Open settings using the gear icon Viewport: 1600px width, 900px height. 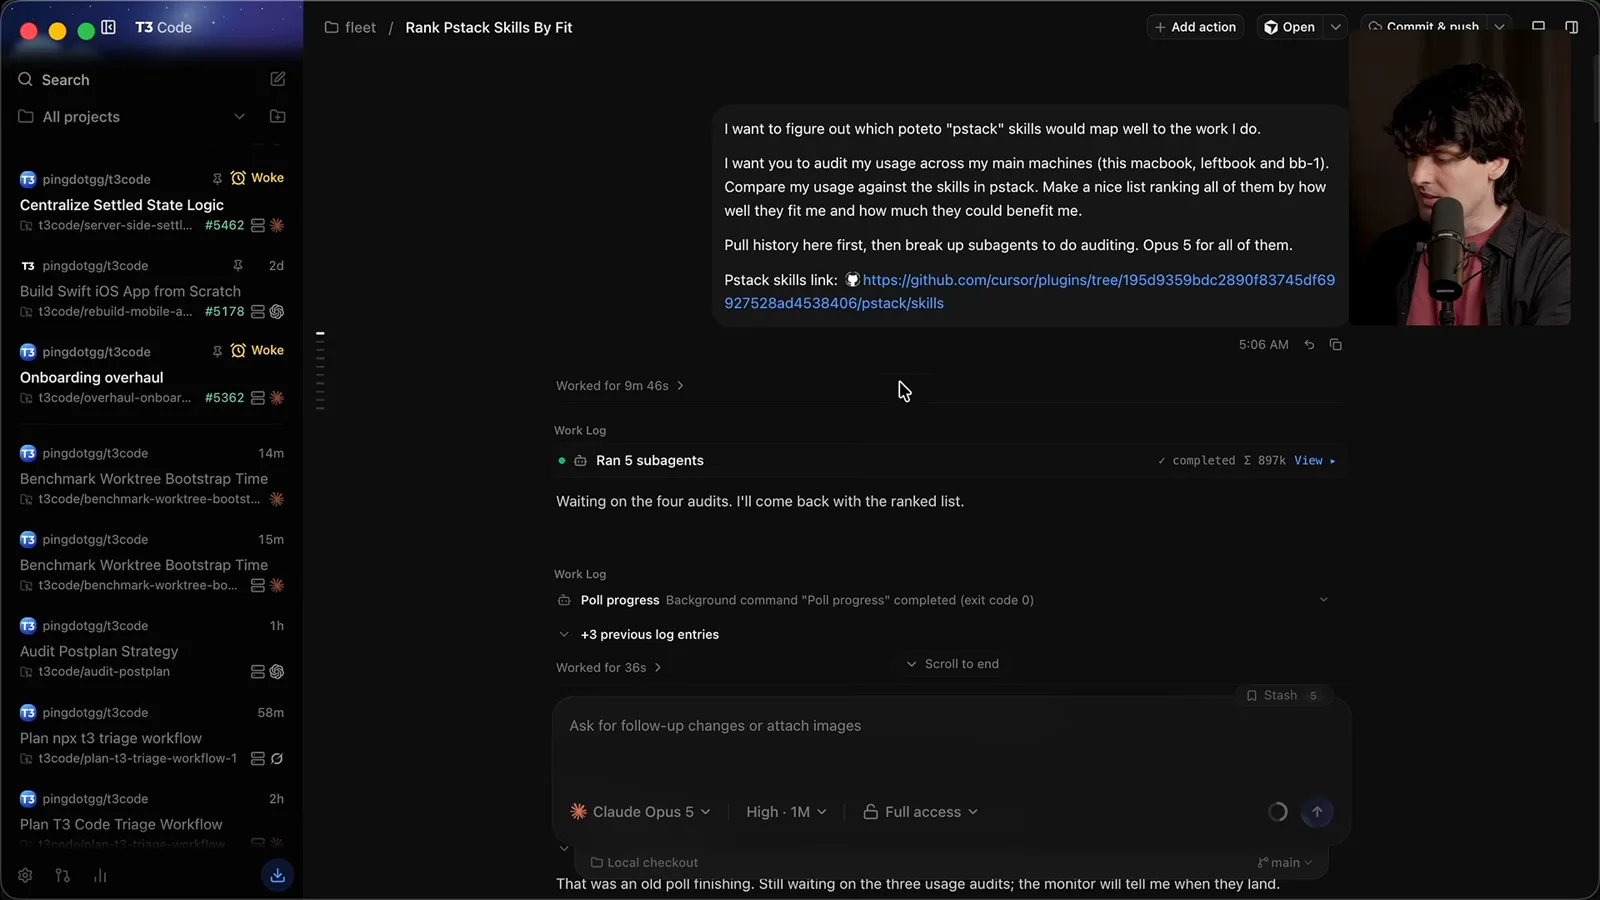click(x=25, y=875)
